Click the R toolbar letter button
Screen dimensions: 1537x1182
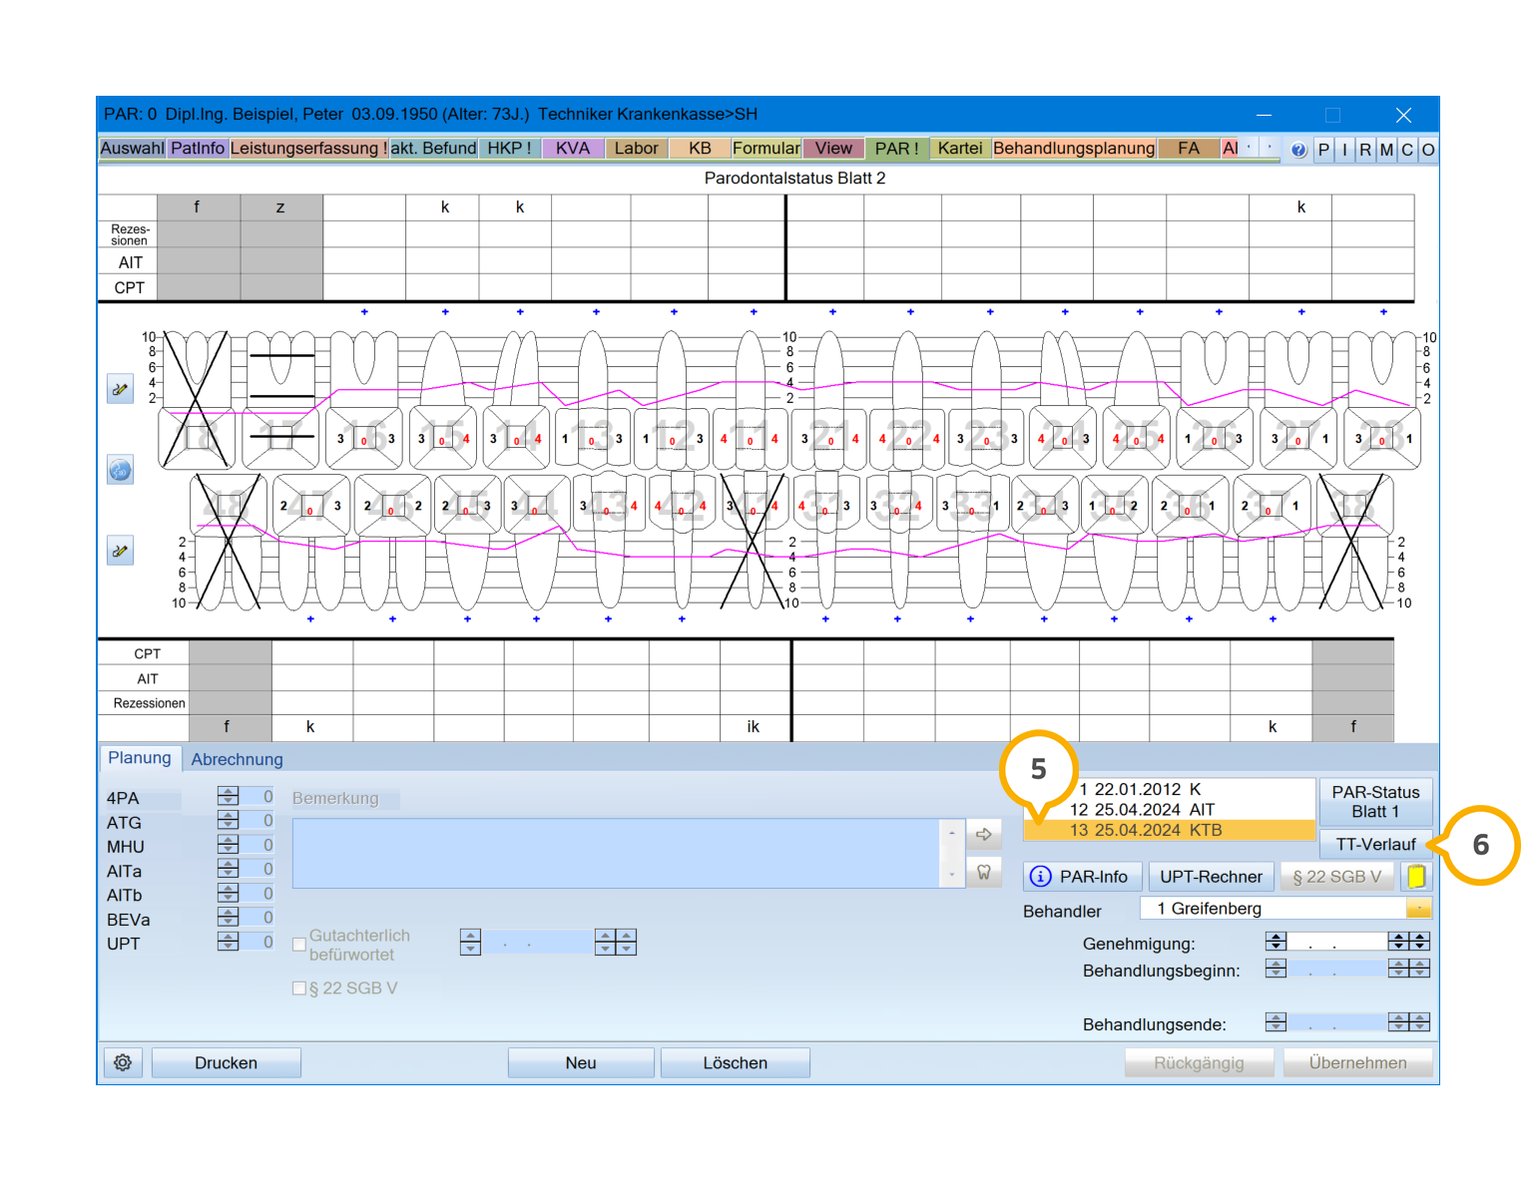pos(1365,149)
